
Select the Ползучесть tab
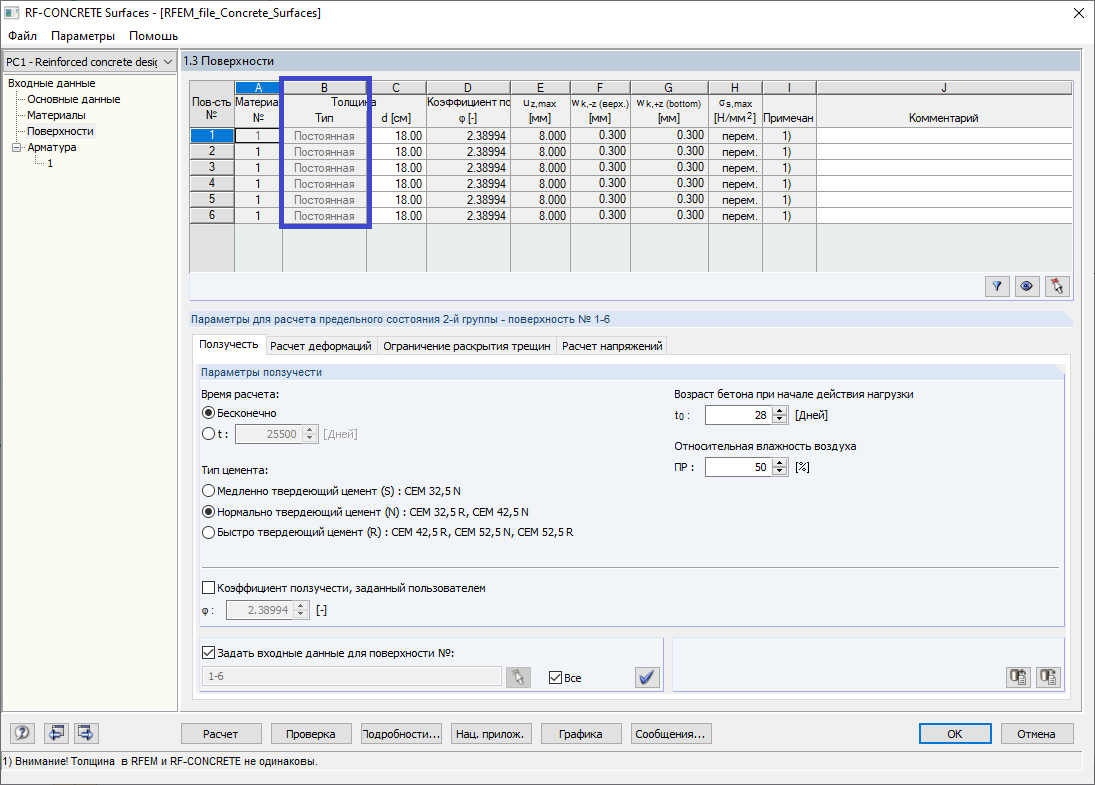coord(228,344)
